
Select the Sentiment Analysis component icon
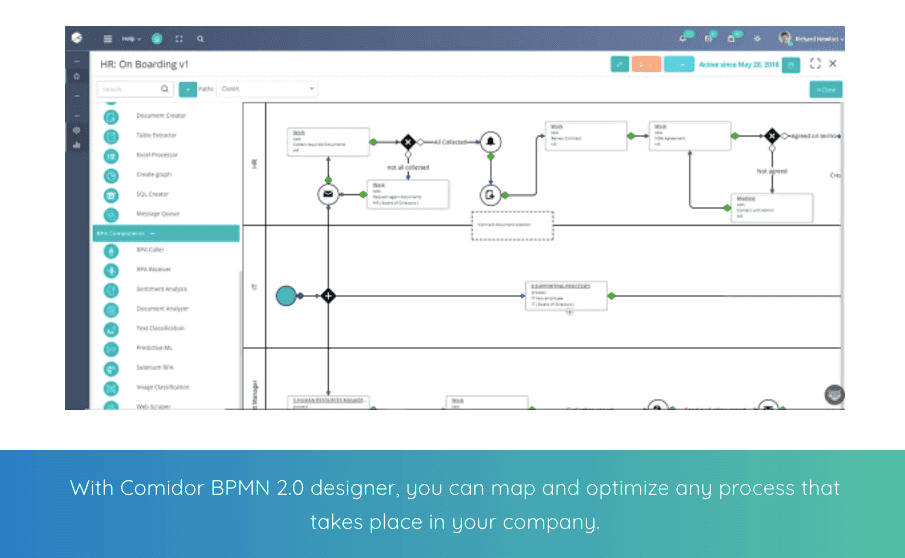tap(111, 290)
